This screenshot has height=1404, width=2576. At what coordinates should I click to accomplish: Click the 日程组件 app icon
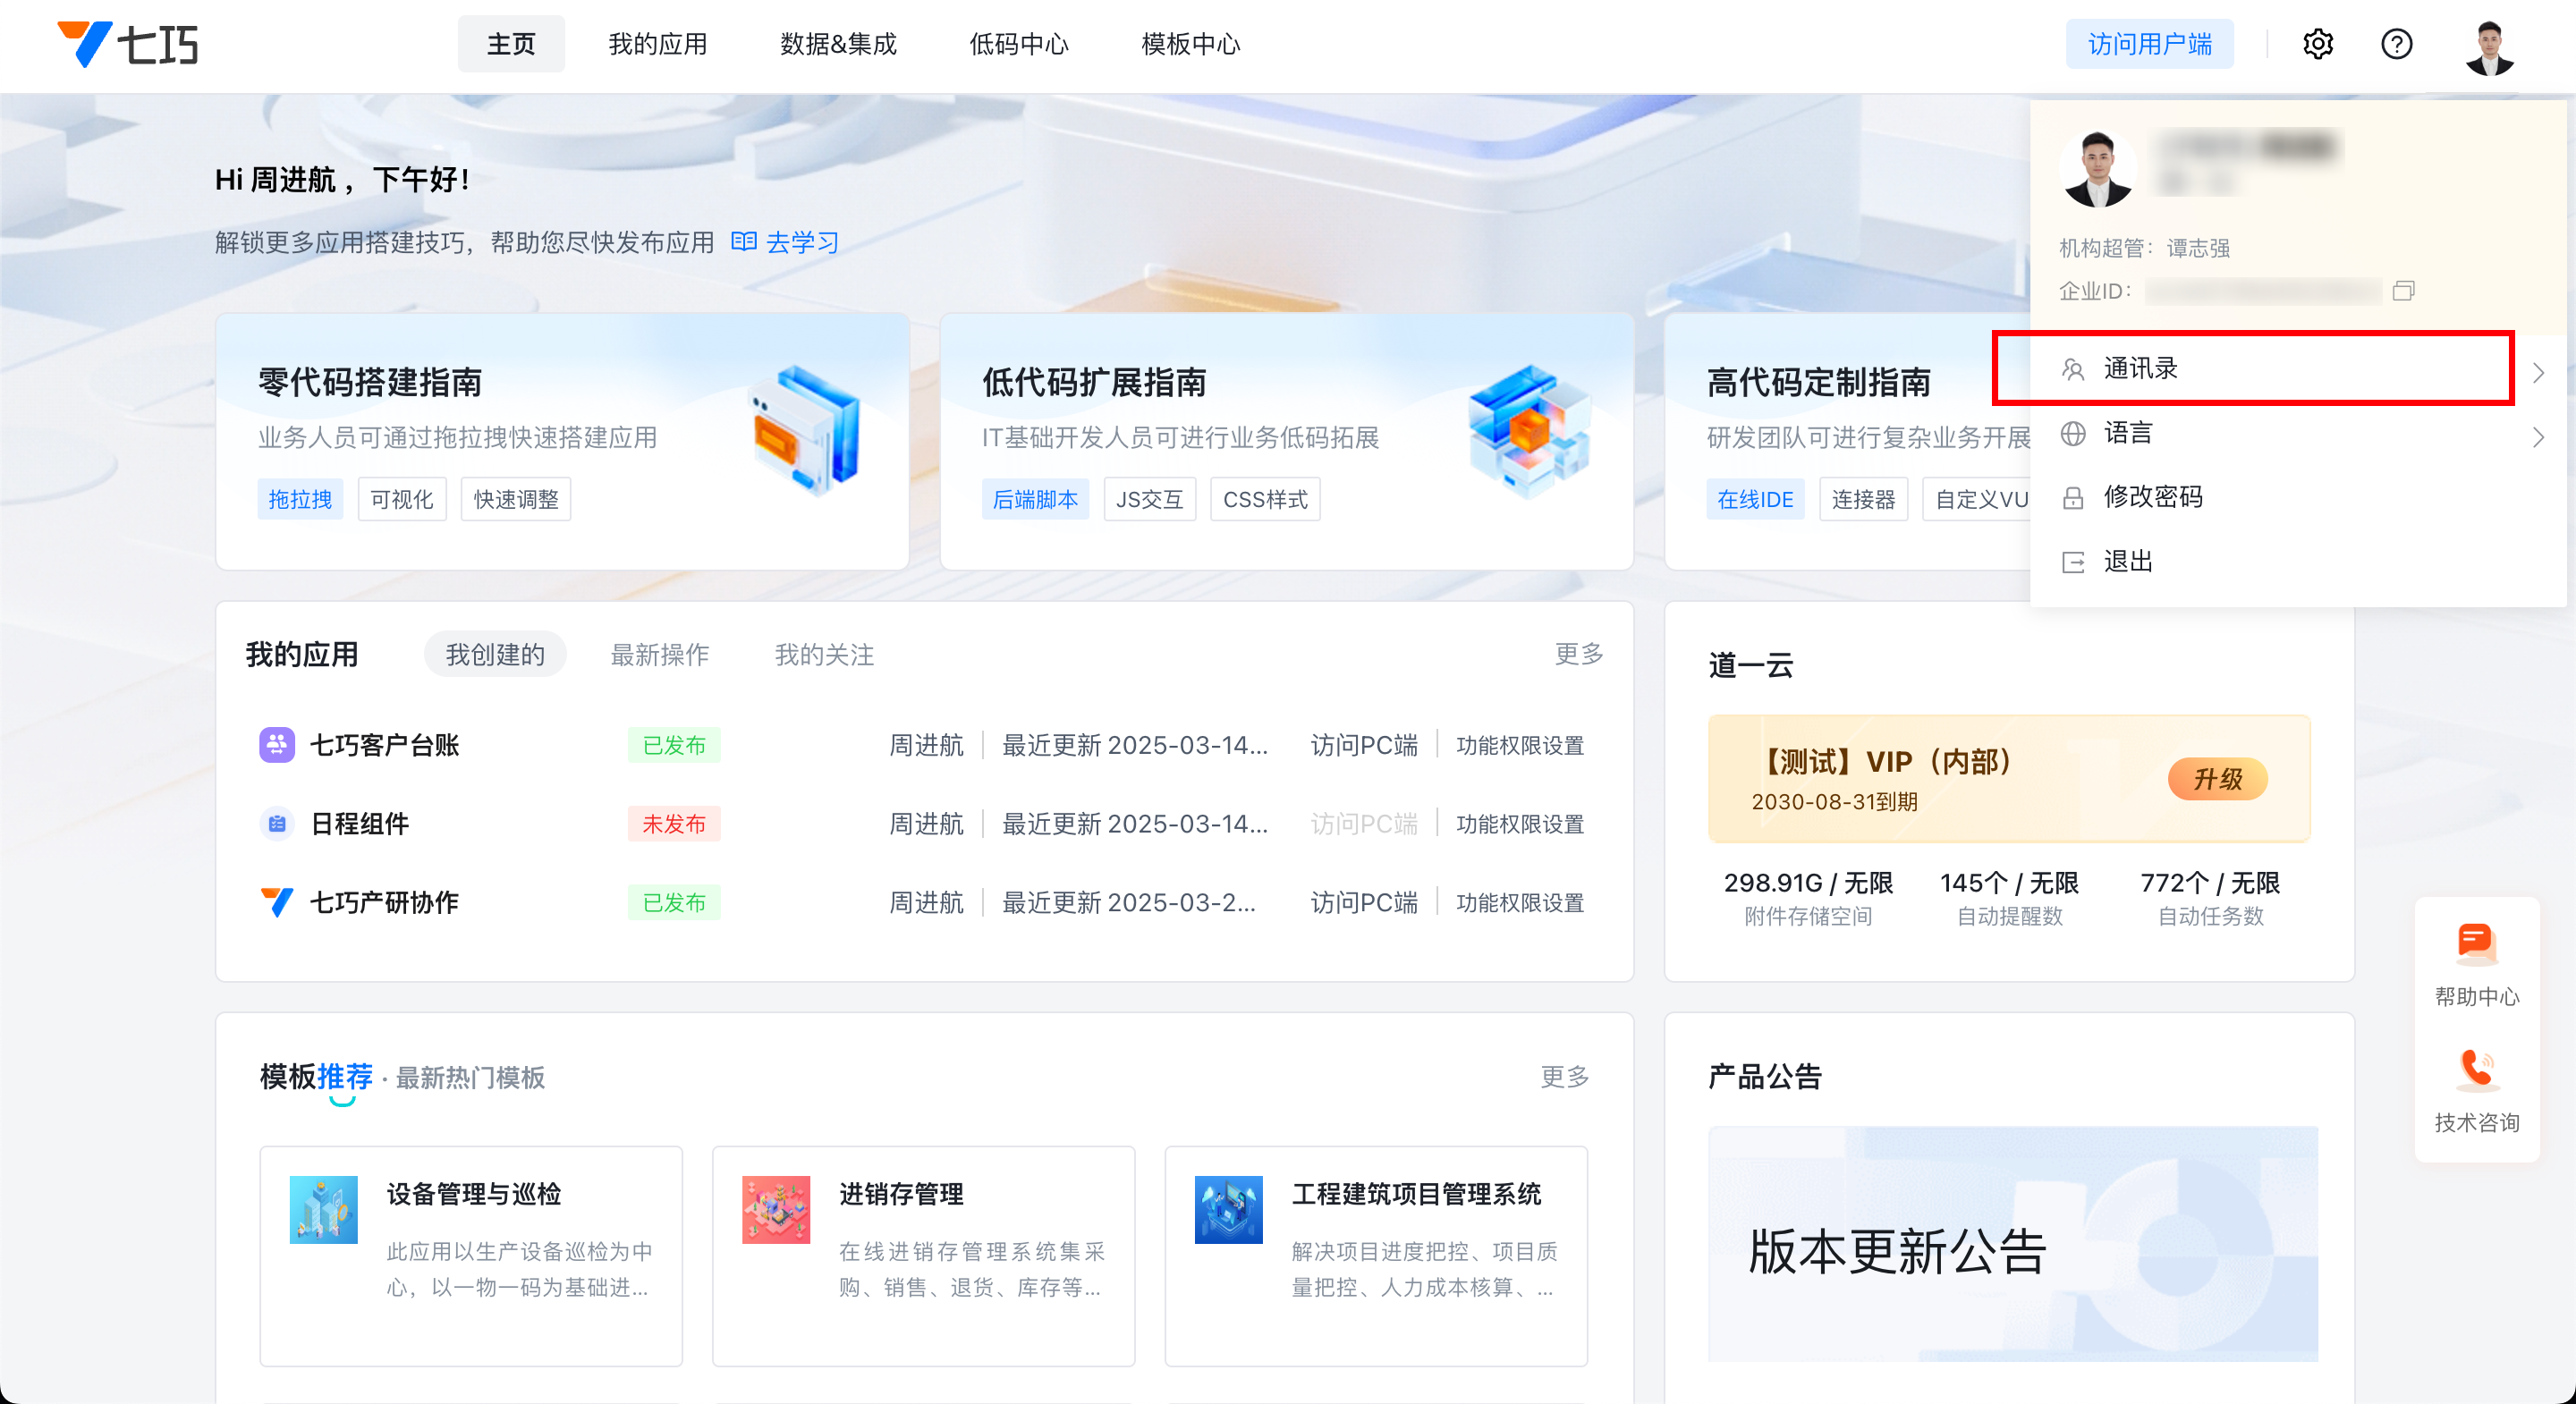click(x=277, y=824)
